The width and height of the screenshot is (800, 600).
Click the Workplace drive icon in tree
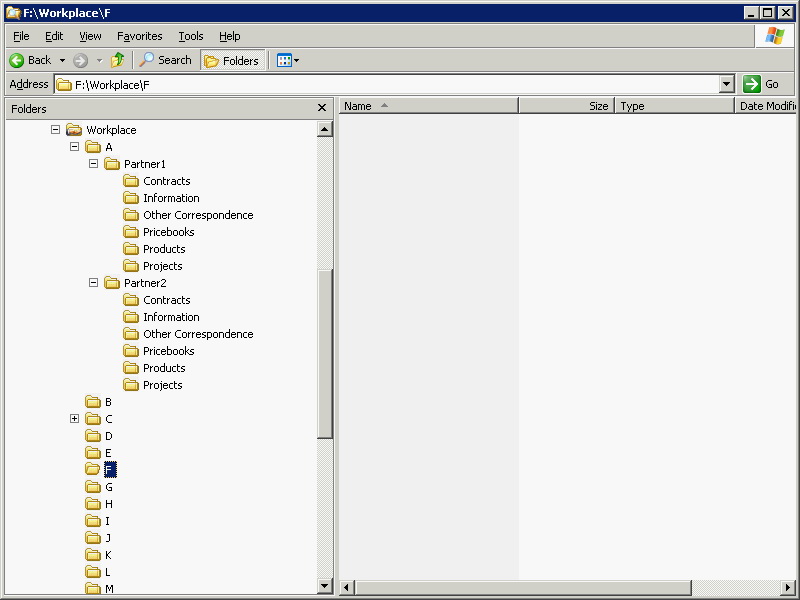coord(74,130)
